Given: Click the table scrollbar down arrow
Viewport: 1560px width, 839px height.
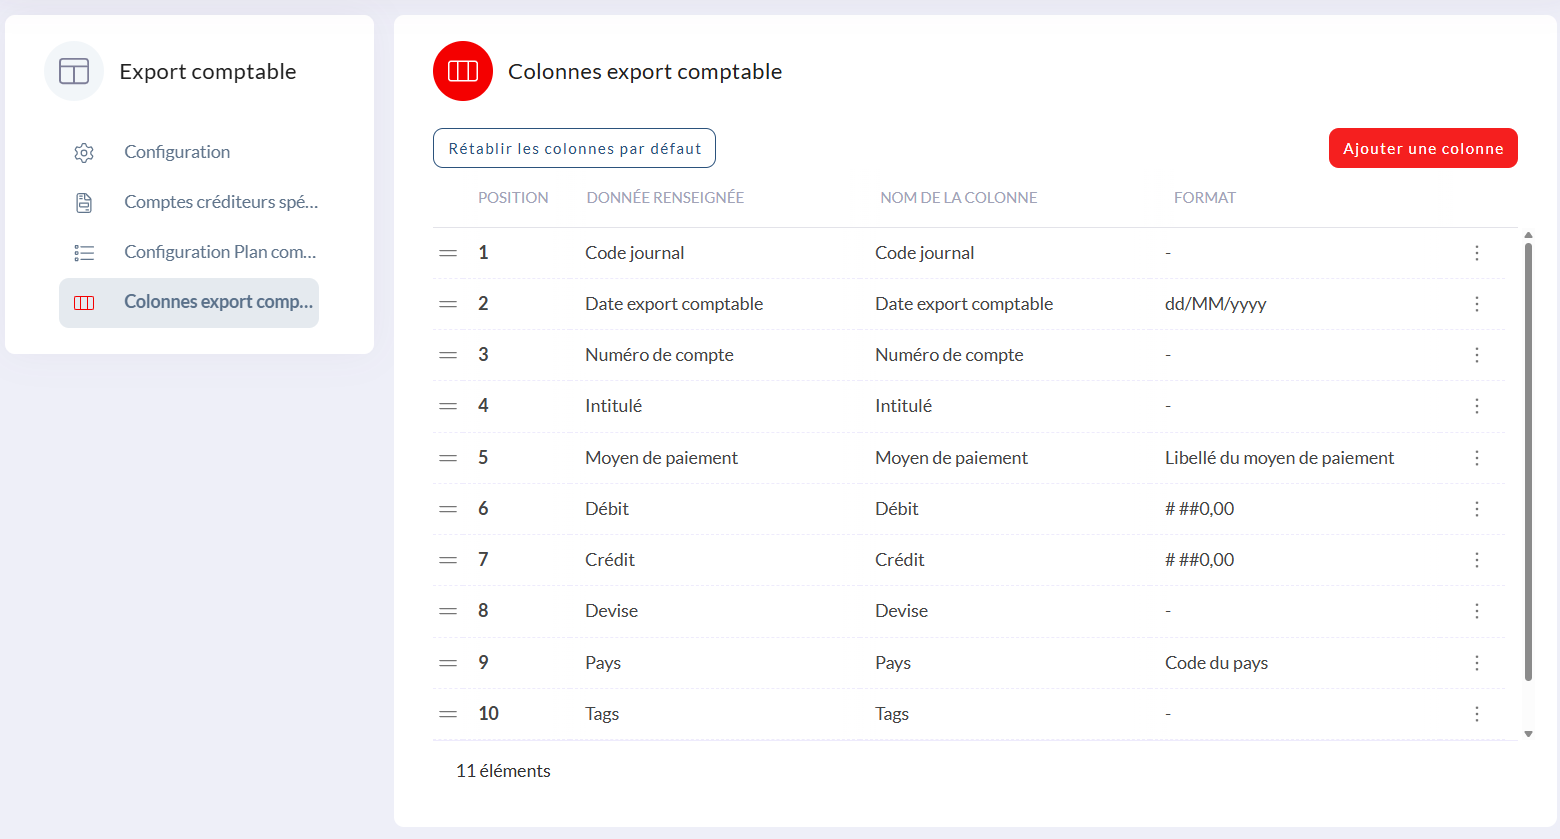Looking at the screenshot, I should click(x=1528, y=734).
